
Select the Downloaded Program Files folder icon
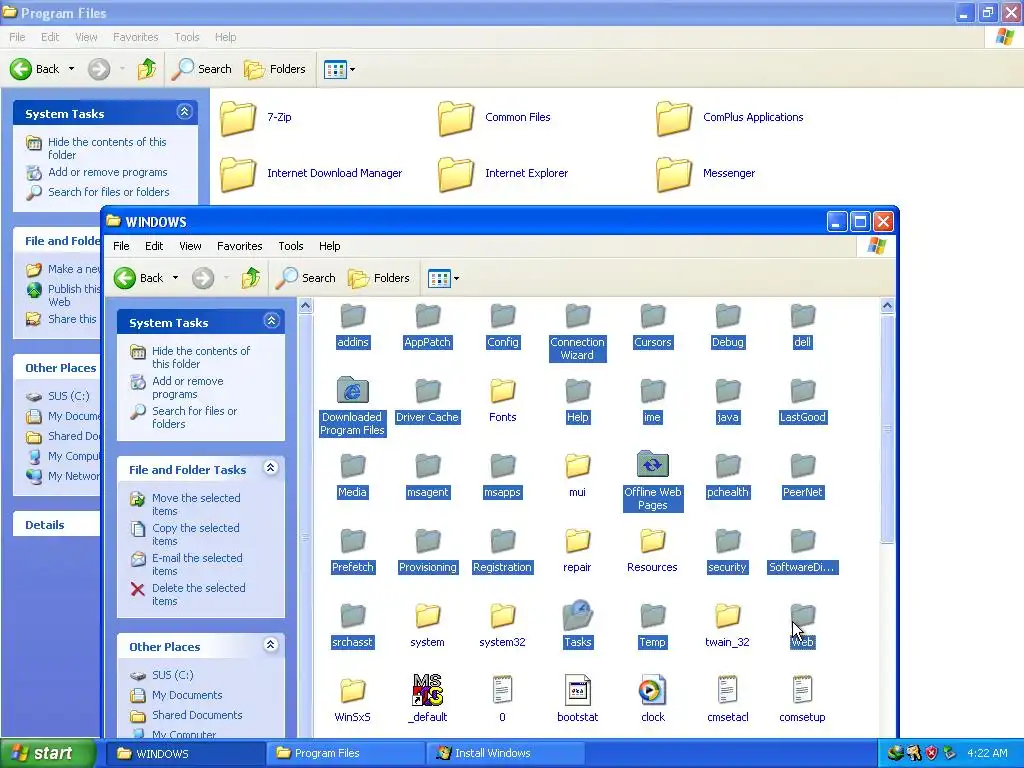[x=353, y=390]
